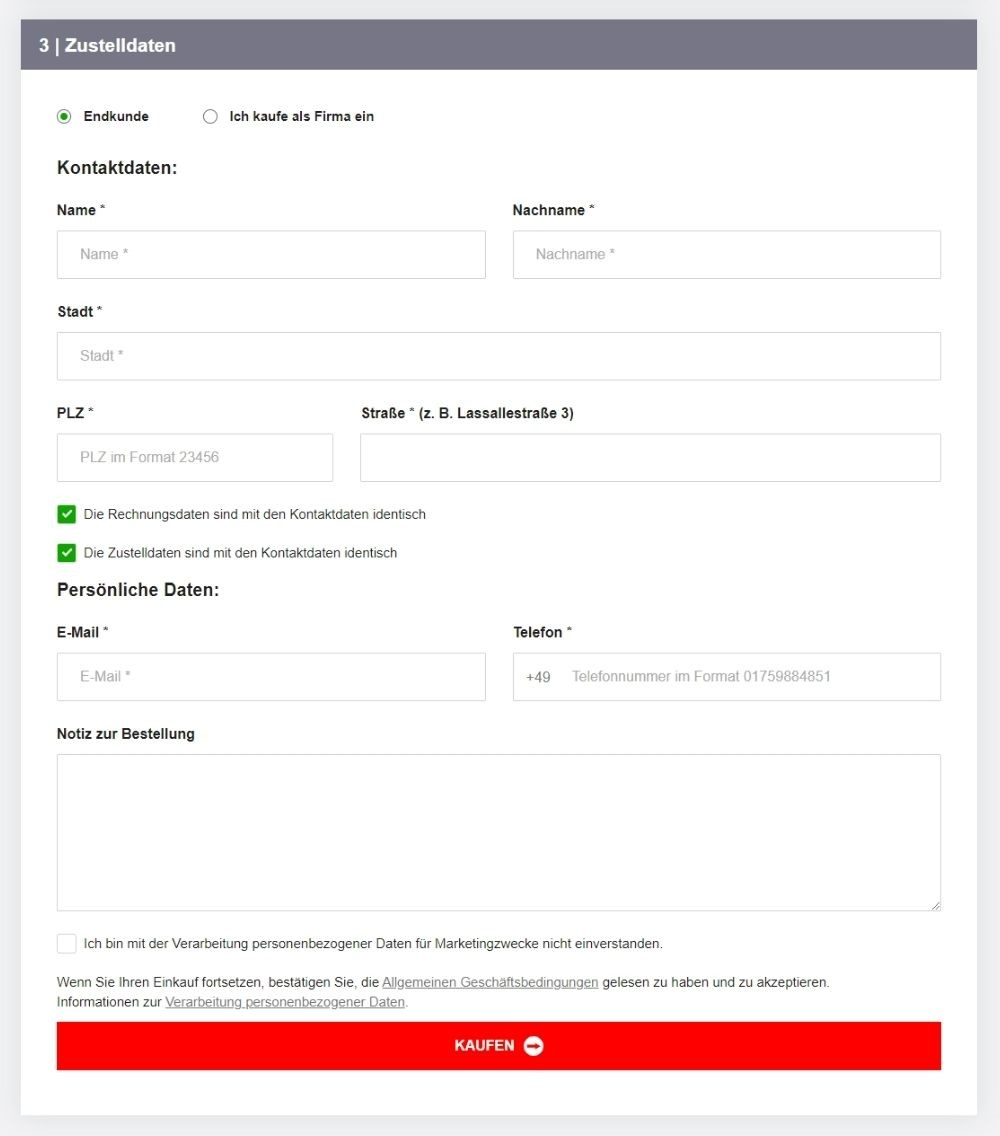This screenshot has width=1000, height=1136.
Task: Click the red KAUFEN button
Action: coord(499,1045)
